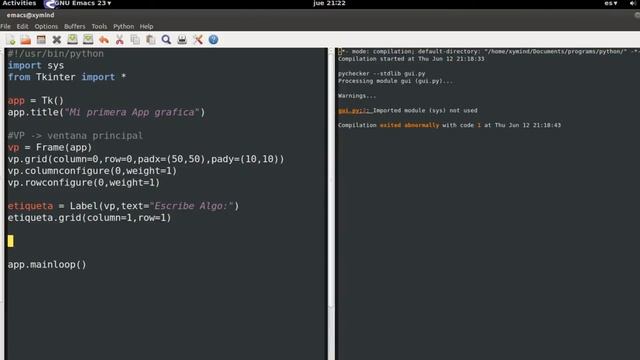Viewport: 640px width, 360px height.
Task: Click the Save buffer toolbar icon
Action: [x=72, y=40]
